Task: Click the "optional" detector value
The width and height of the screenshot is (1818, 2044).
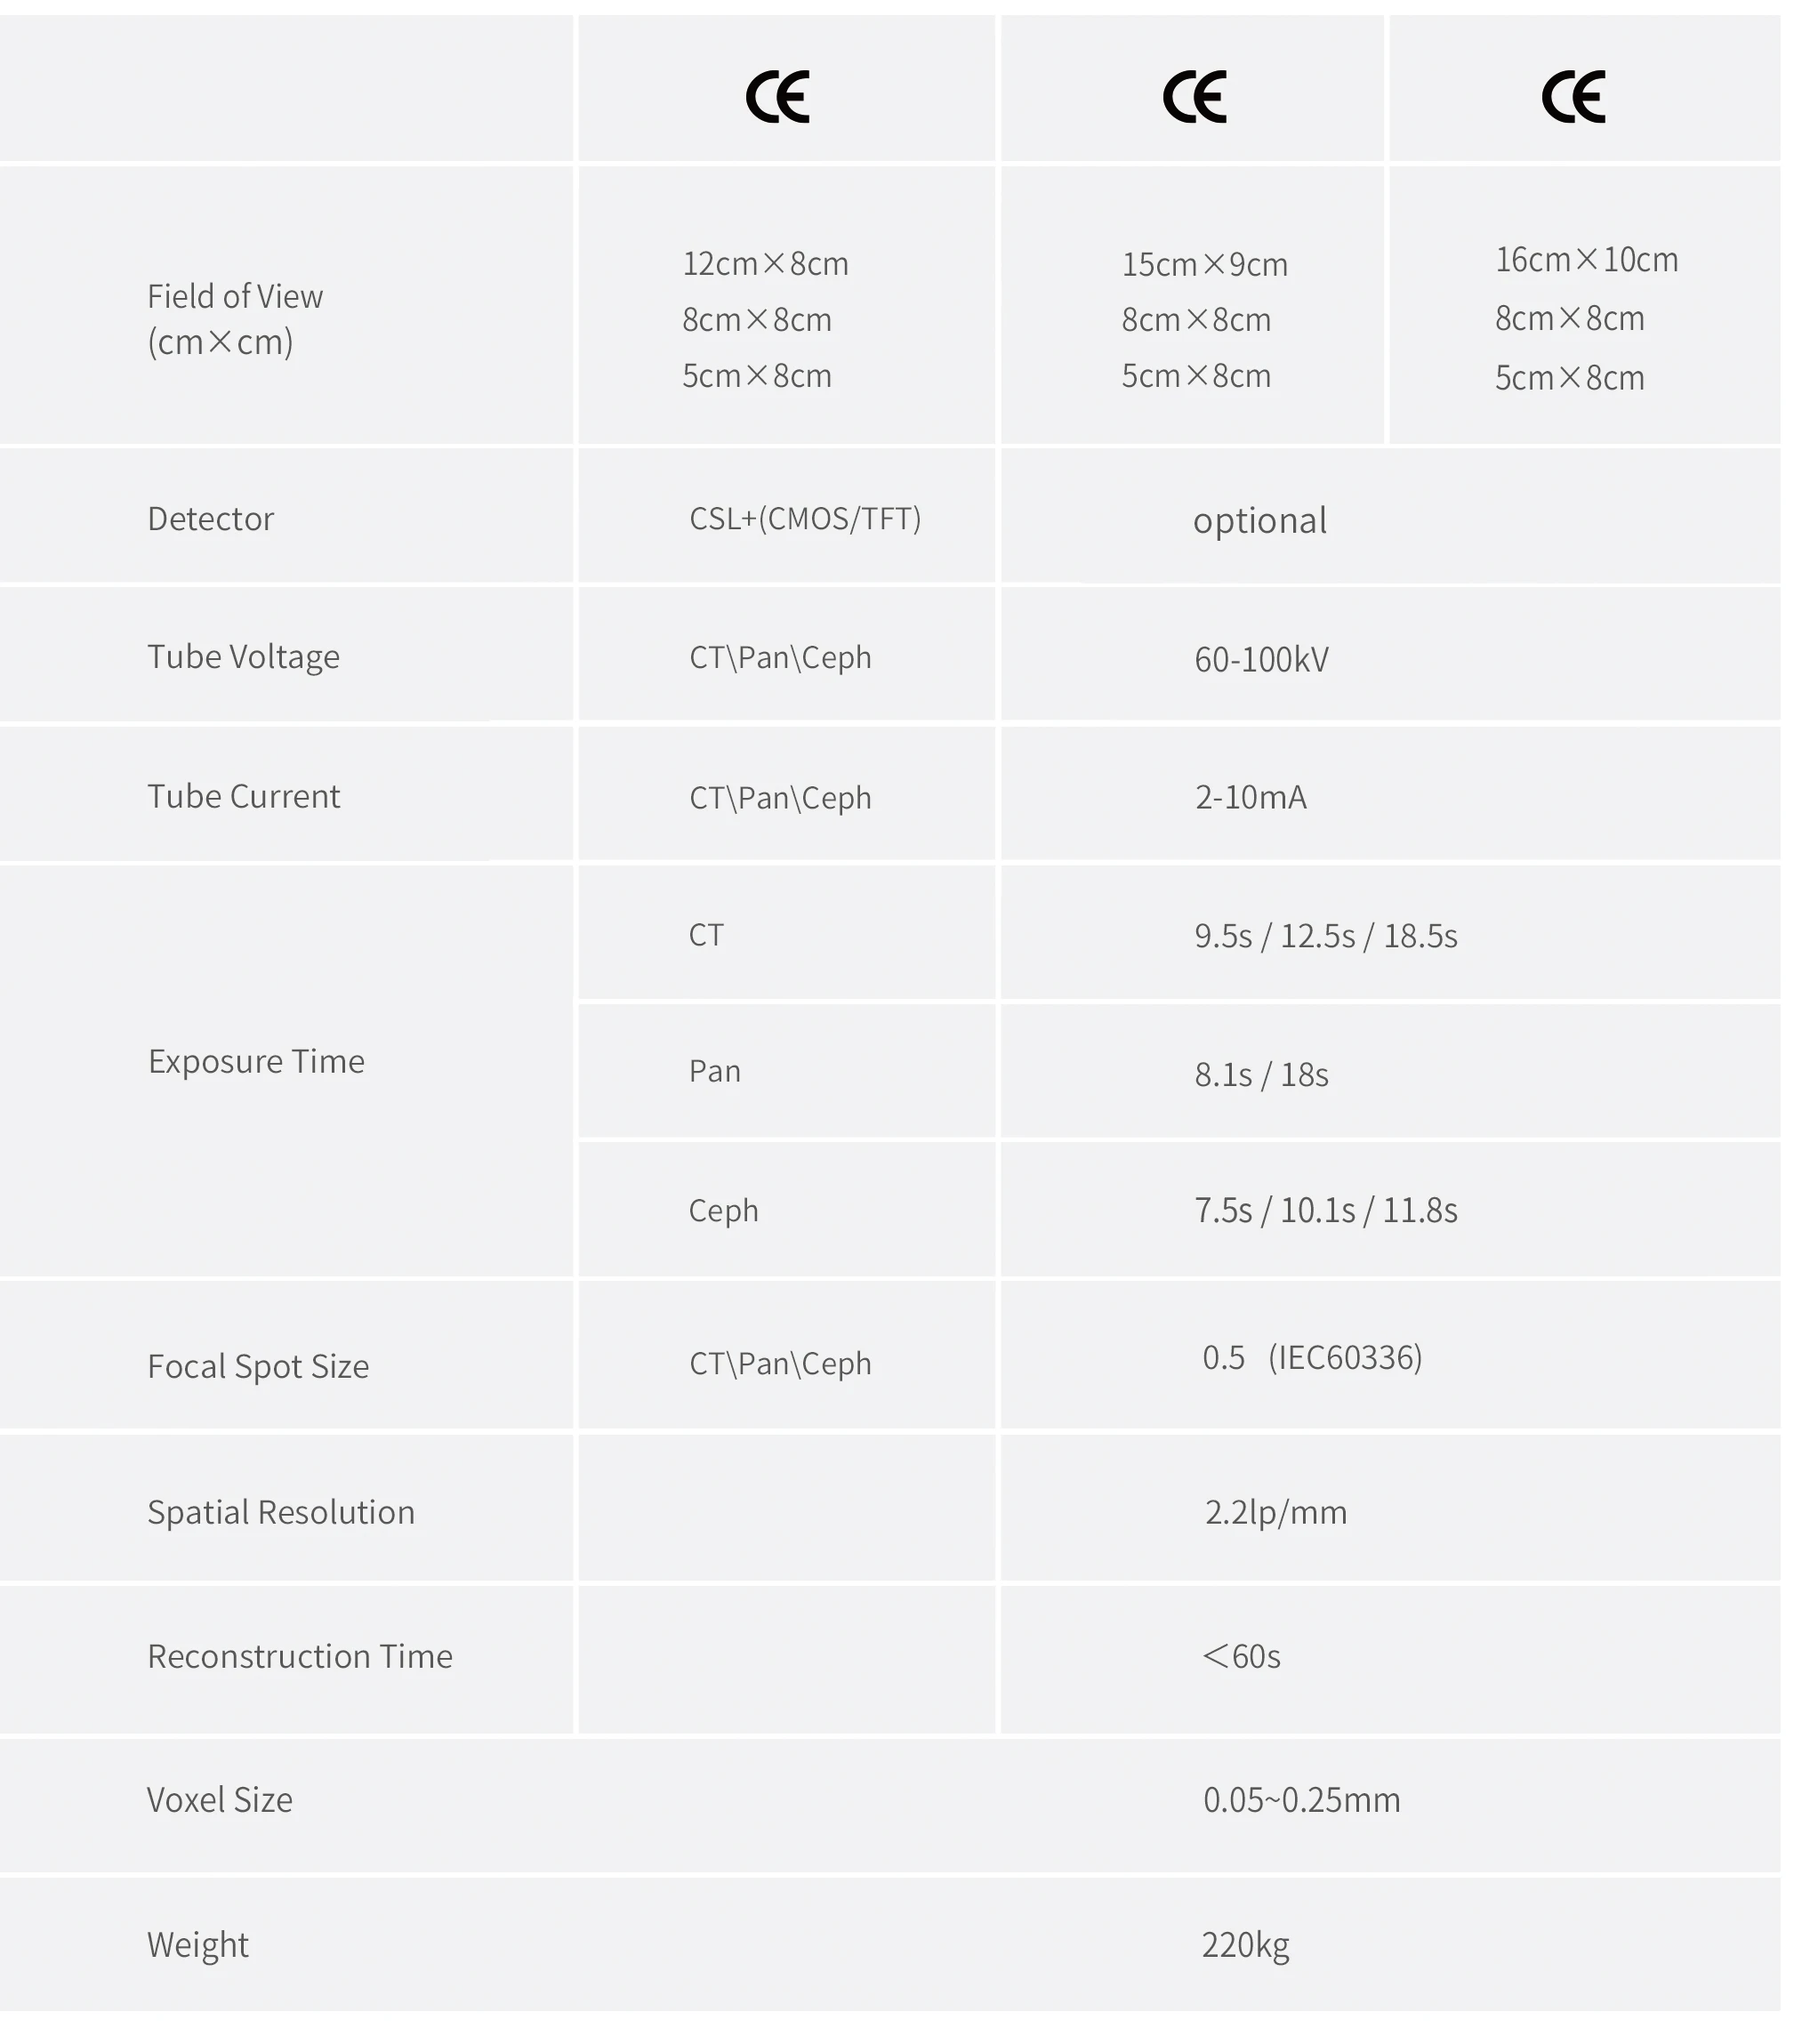Action: pos(1259,520)
